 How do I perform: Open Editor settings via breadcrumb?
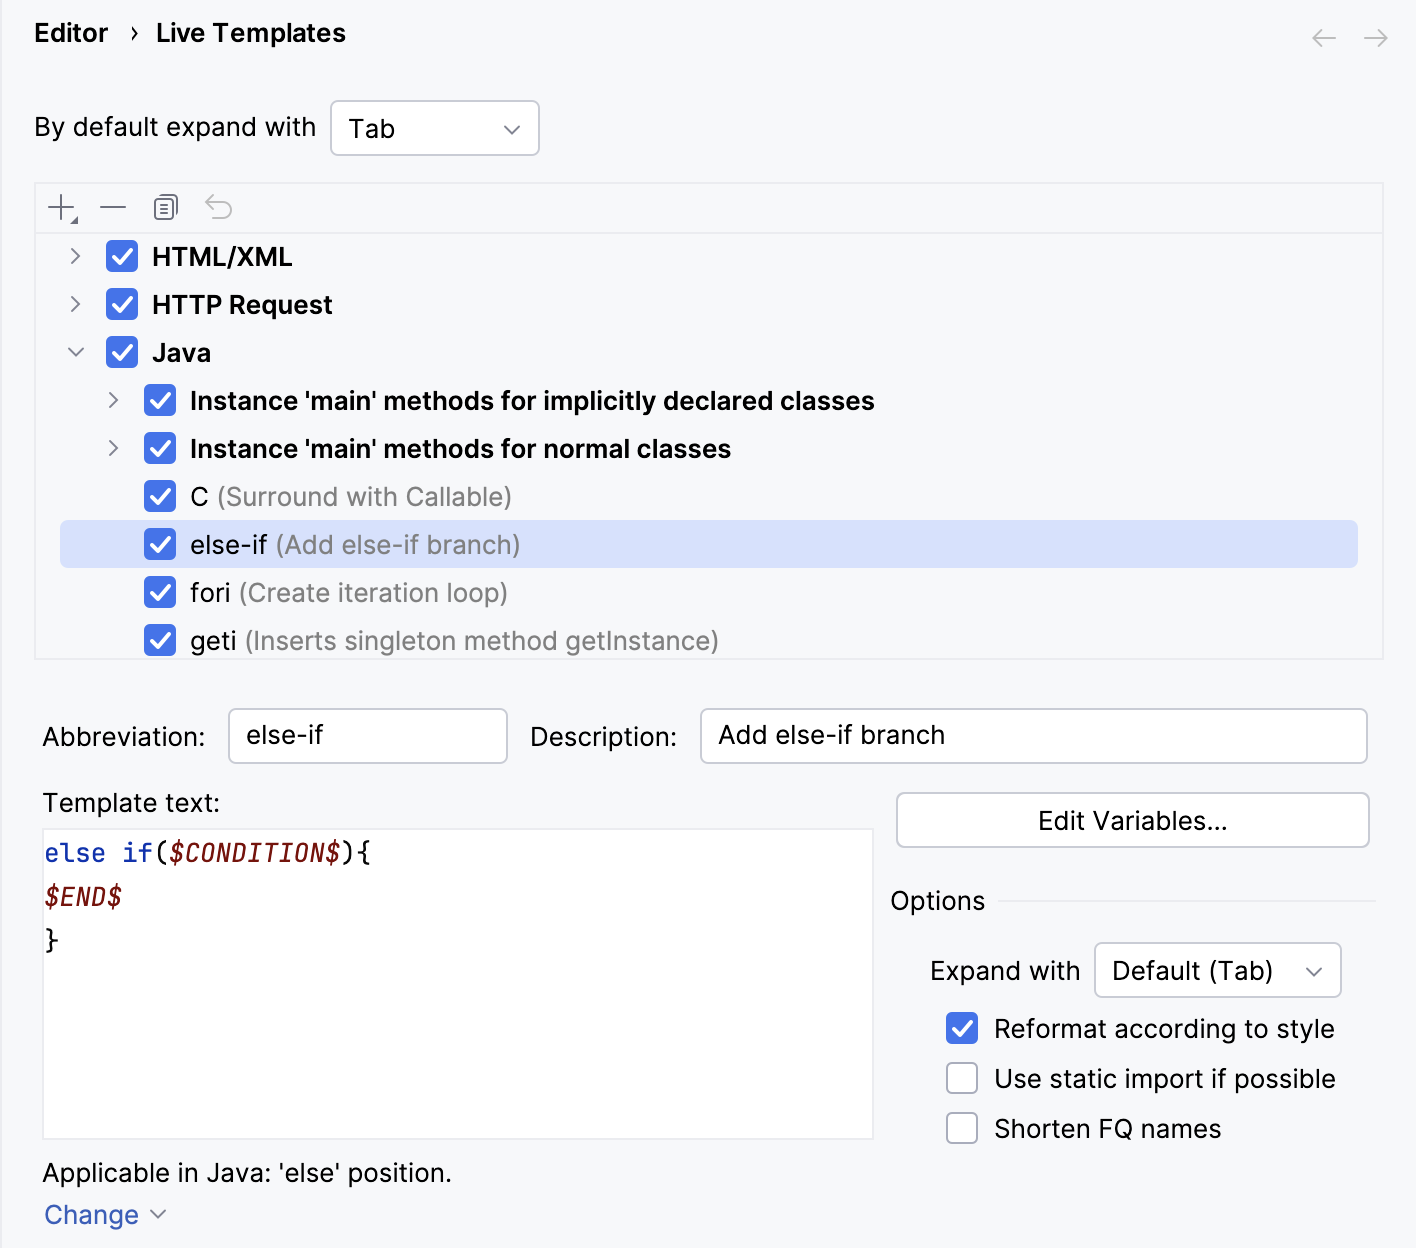tap(71, 32)
